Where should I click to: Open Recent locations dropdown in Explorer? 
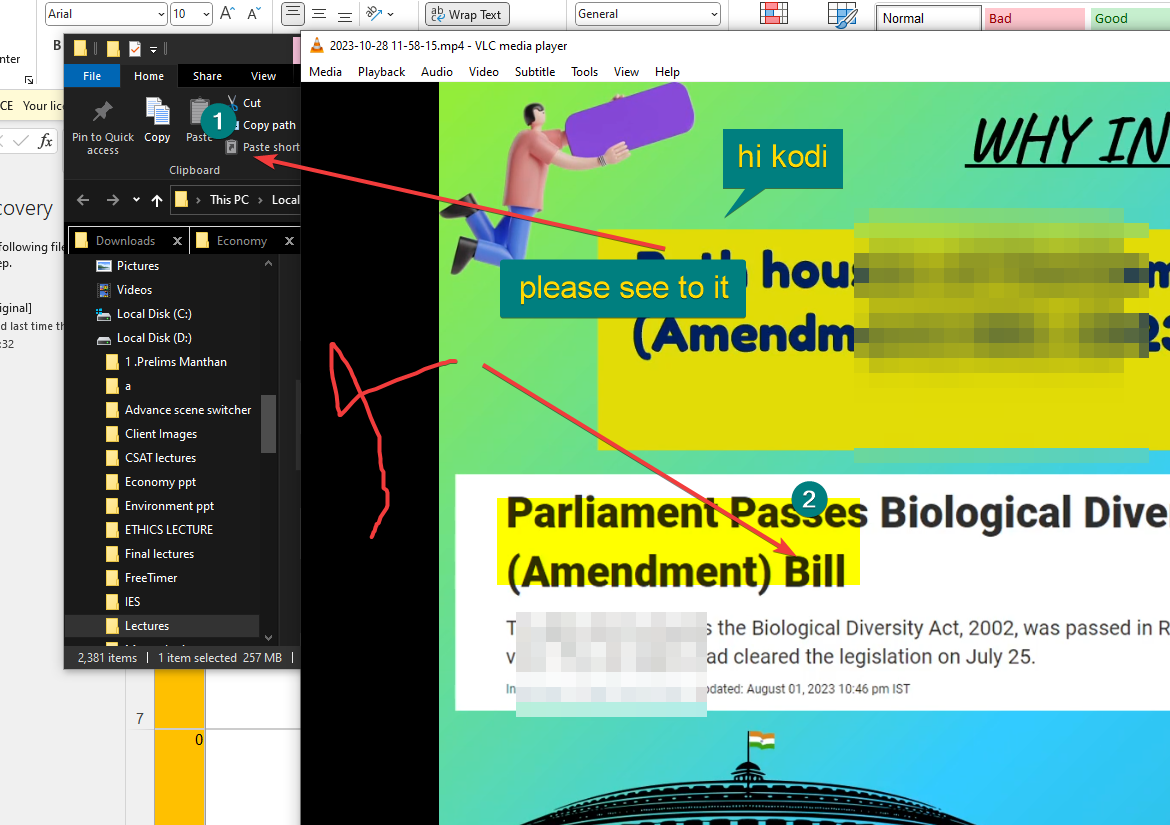[x=136, y=200]
